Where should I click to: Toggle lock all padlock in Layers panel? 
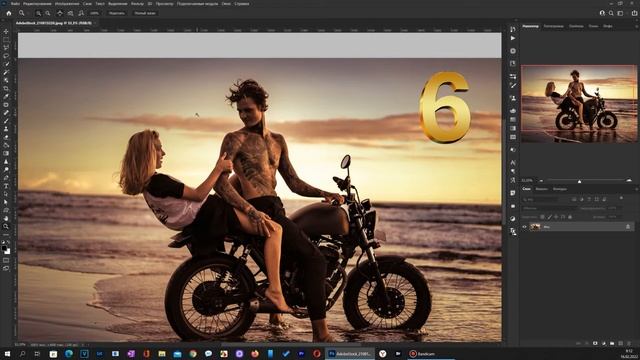(570, 217)
